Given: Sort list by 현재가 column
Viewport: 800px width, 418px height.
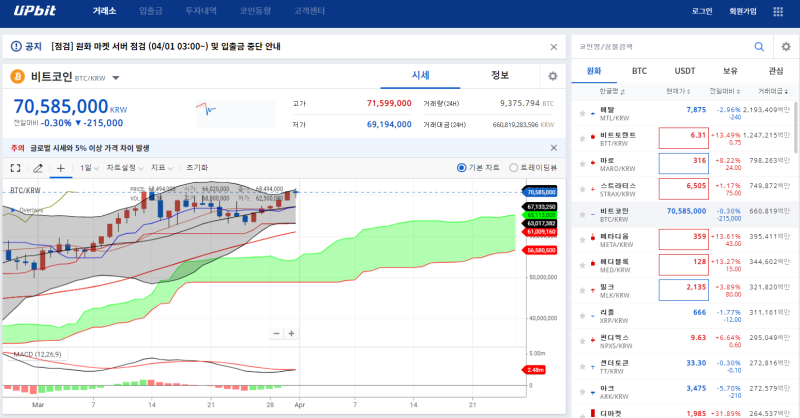Looking at the screenshot, I should pos(678,91).
